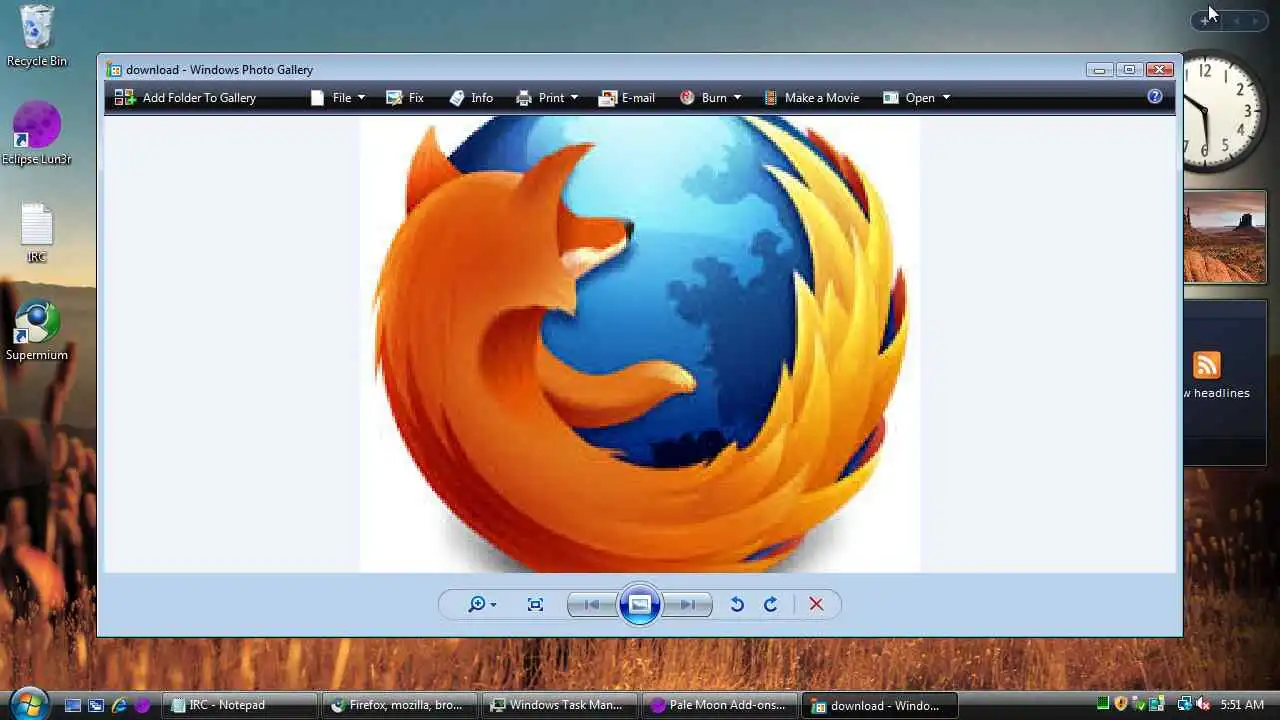Open the File menu dropdown
The image size is (1280, 720).
click(x=337, y=98)
